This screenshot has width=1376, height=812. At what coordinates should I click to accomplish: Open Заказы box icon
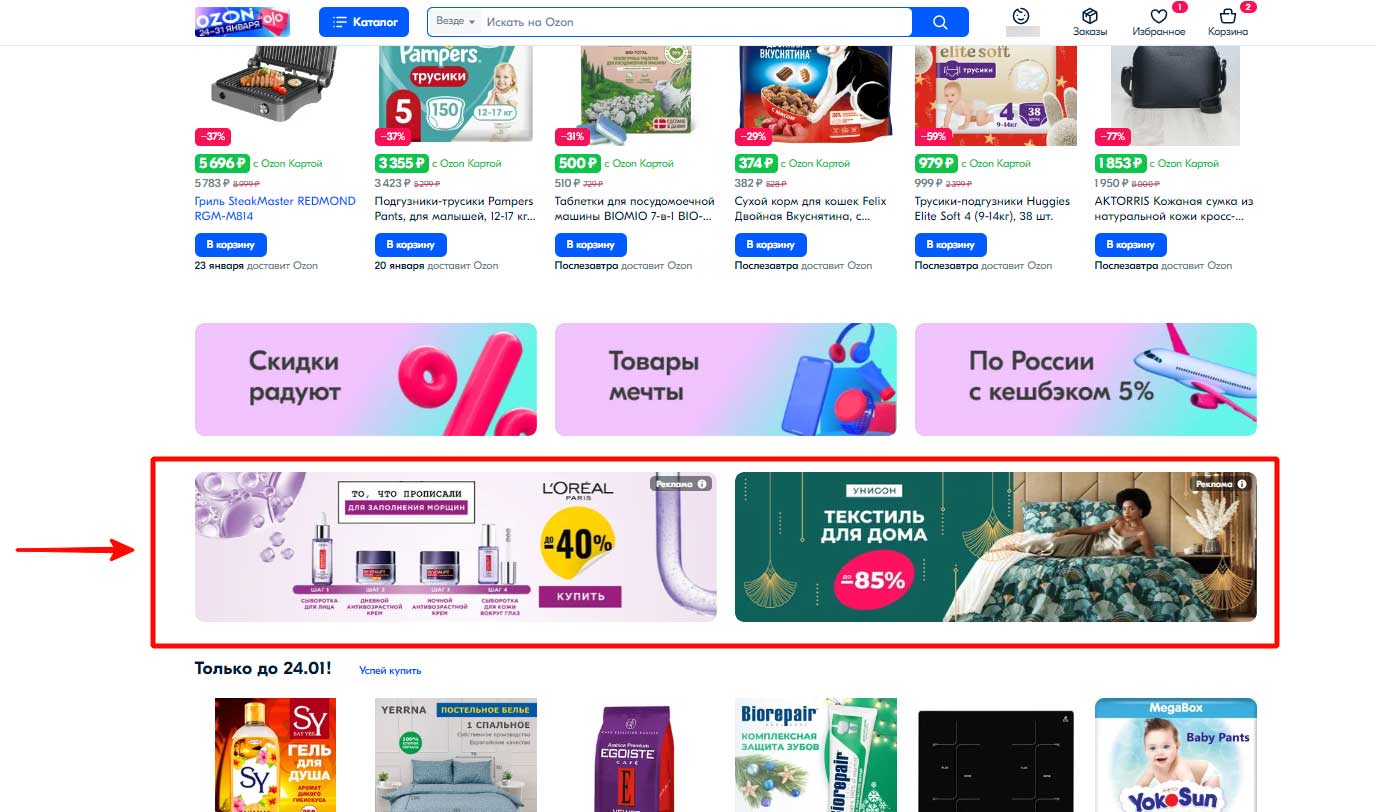pos(1090,22)
